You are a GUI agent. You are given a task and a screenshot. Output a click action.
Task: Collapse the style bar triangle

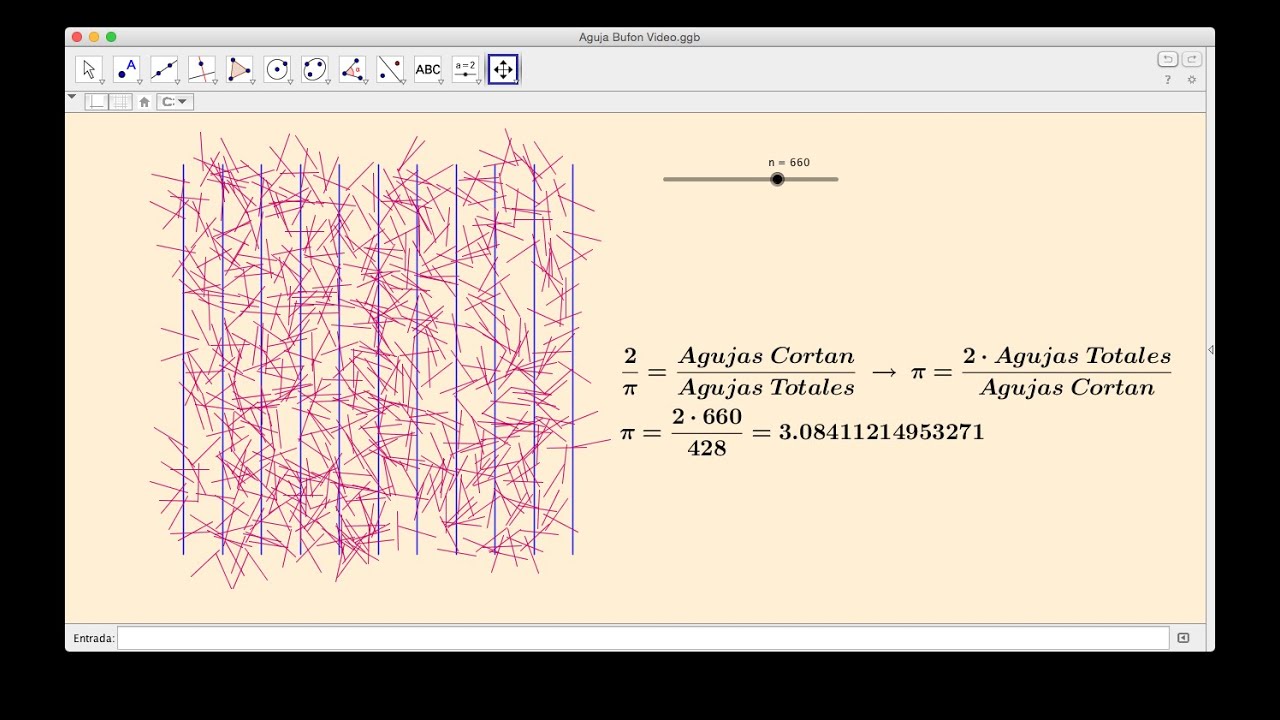71,97
